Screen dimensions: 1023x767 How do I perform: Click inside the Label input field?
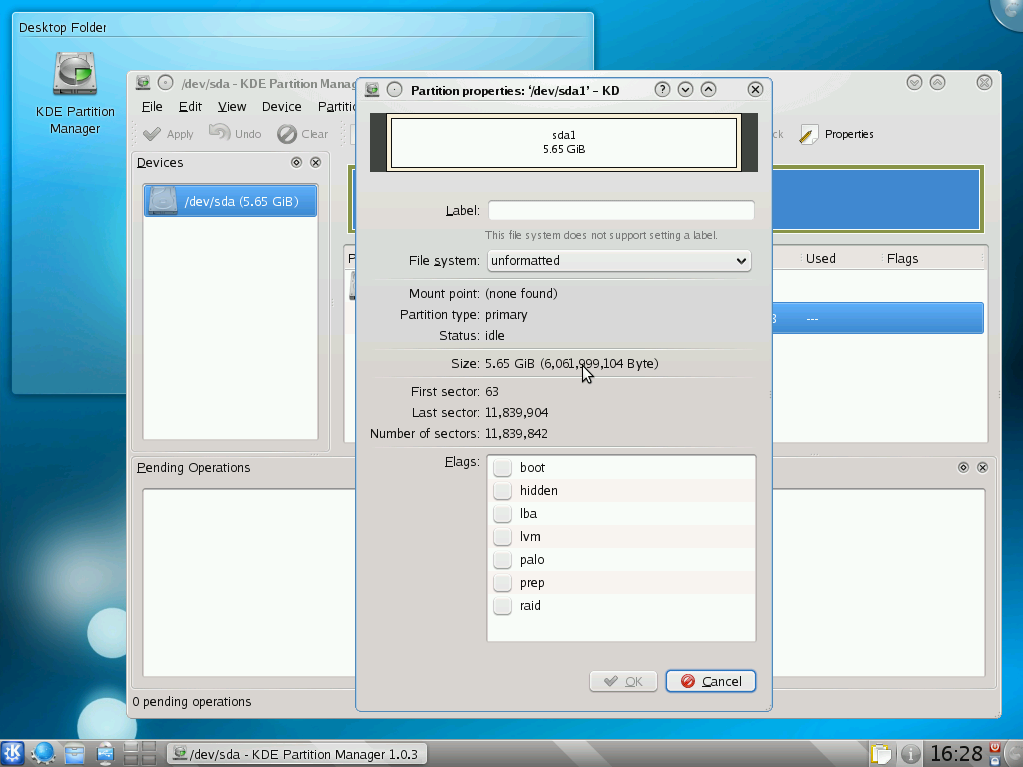[x=620, y=210]
